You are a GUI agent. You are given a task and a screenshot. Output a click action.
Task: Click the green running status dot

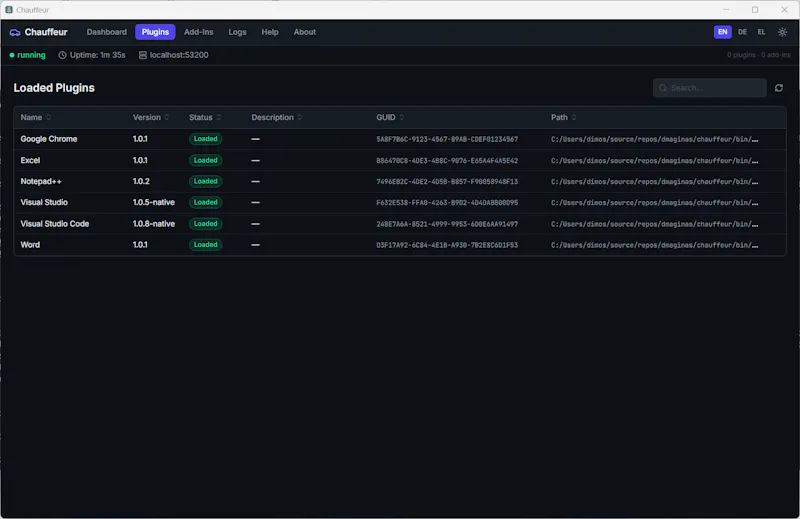[x=12, y=55]
